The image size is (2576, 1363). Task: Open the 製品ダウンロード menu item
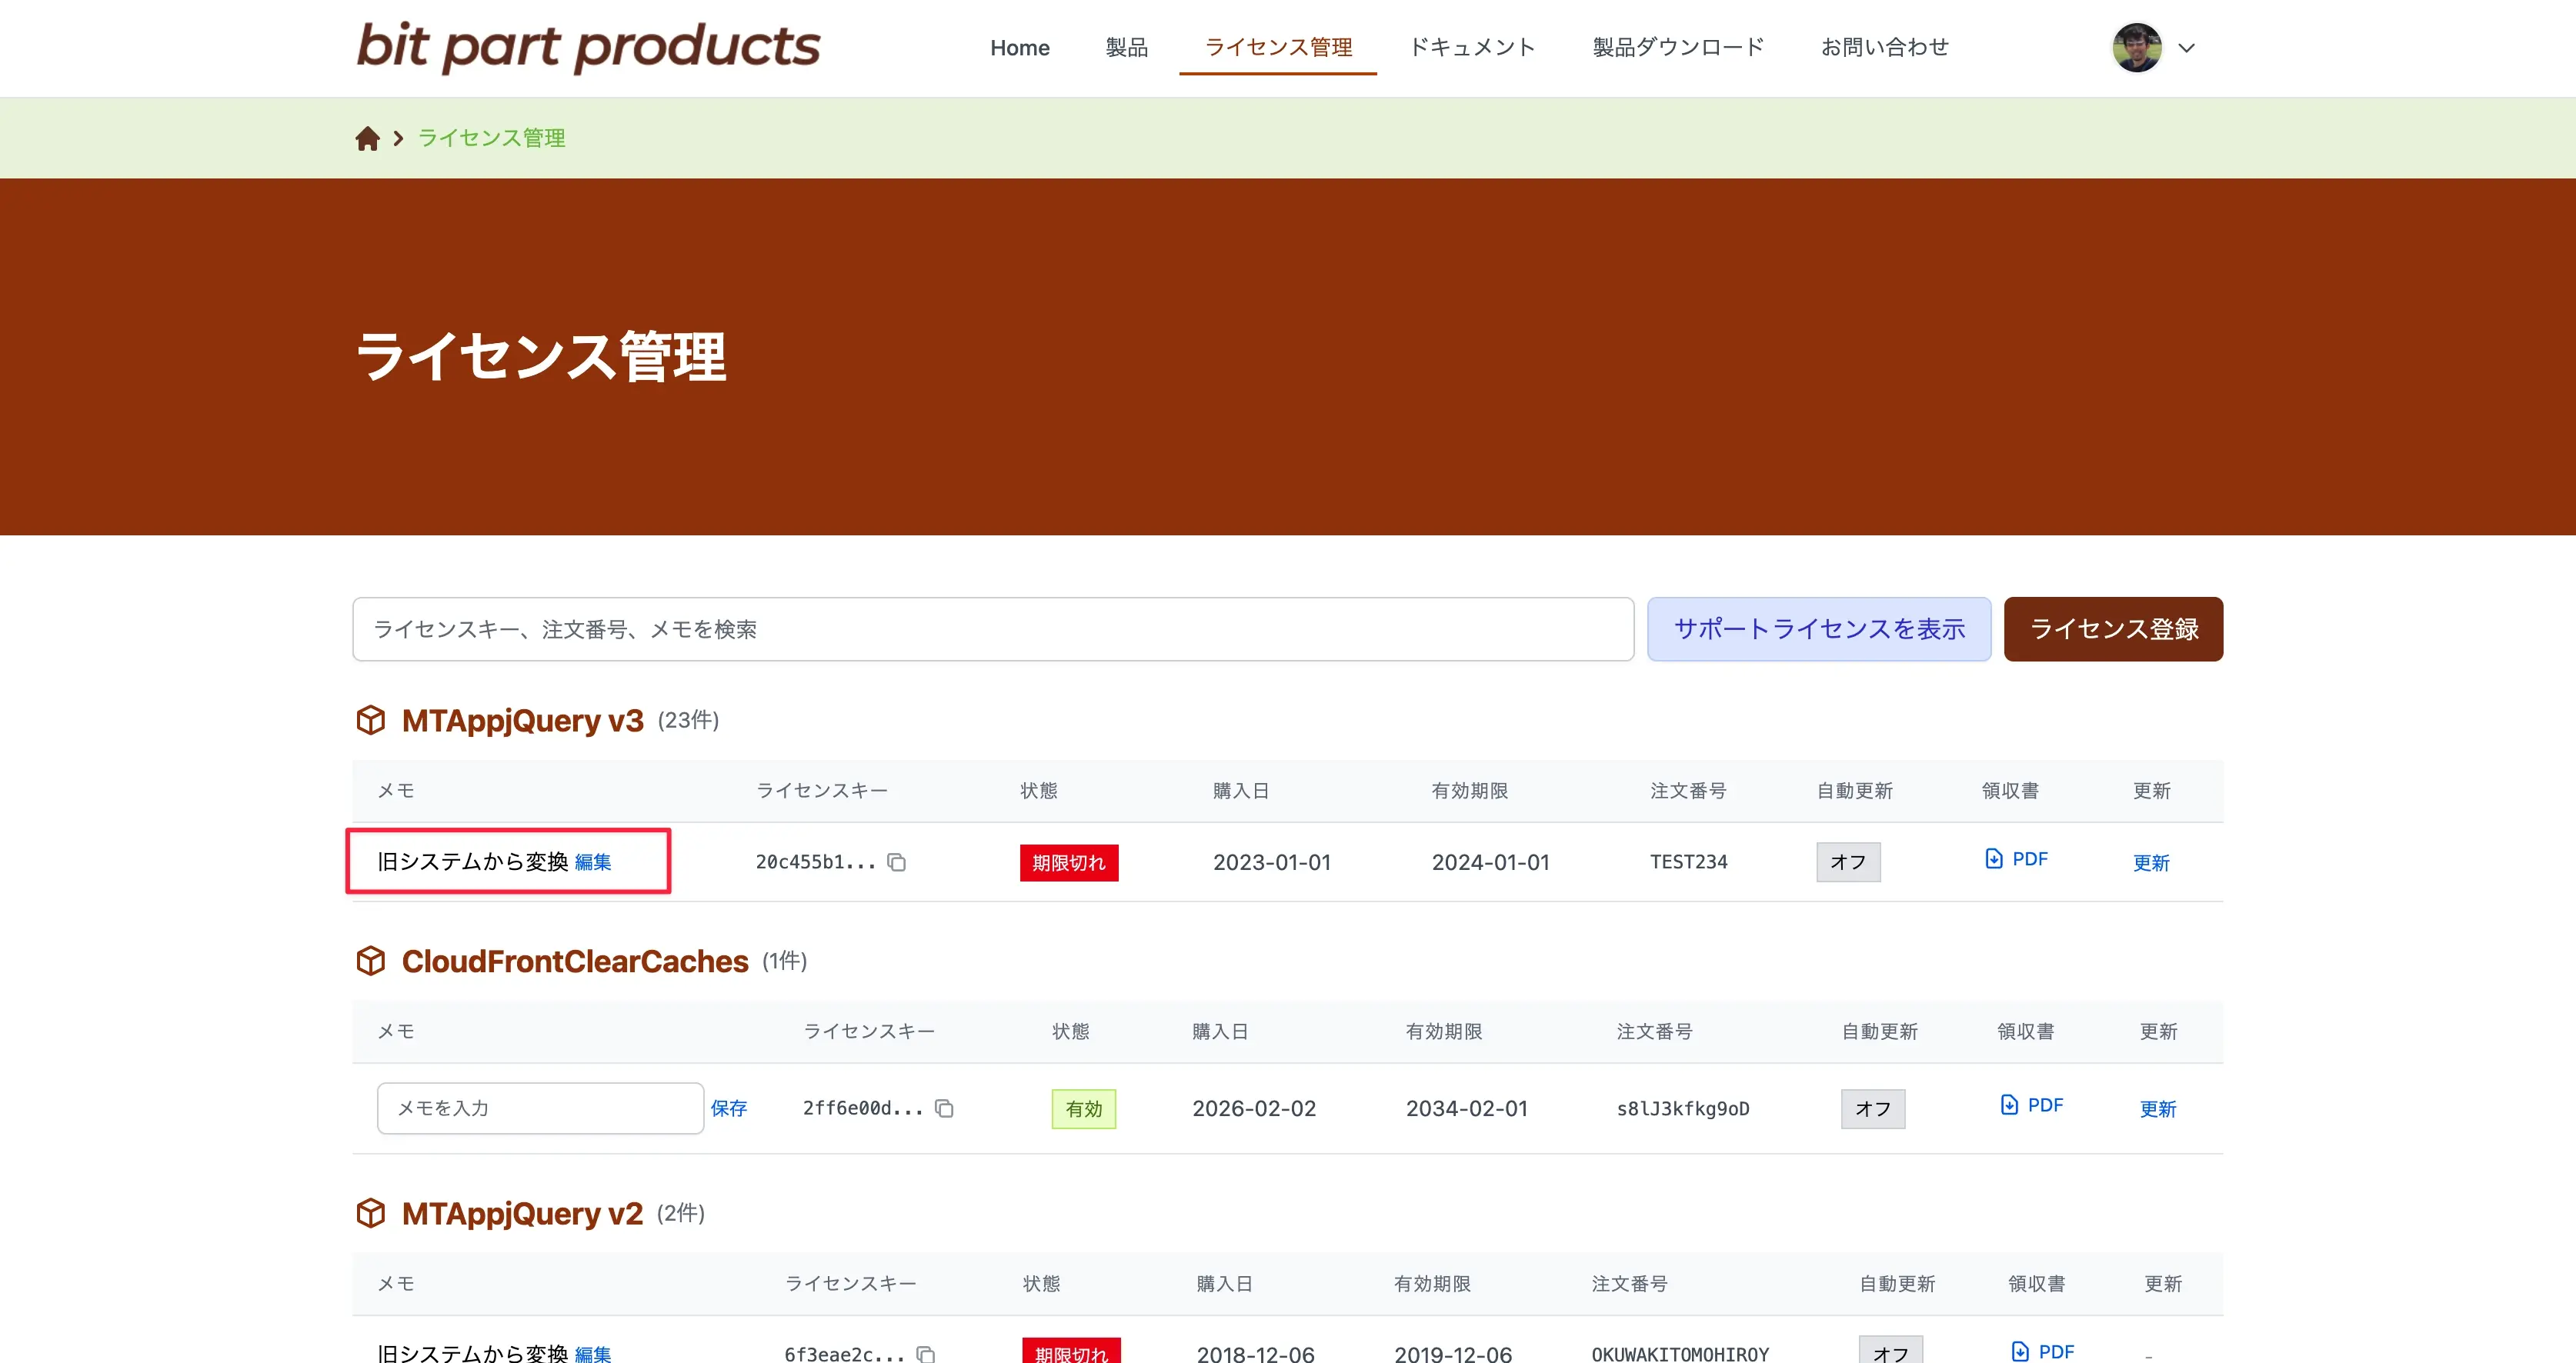pyautogui.click(x=1678, y=47)
